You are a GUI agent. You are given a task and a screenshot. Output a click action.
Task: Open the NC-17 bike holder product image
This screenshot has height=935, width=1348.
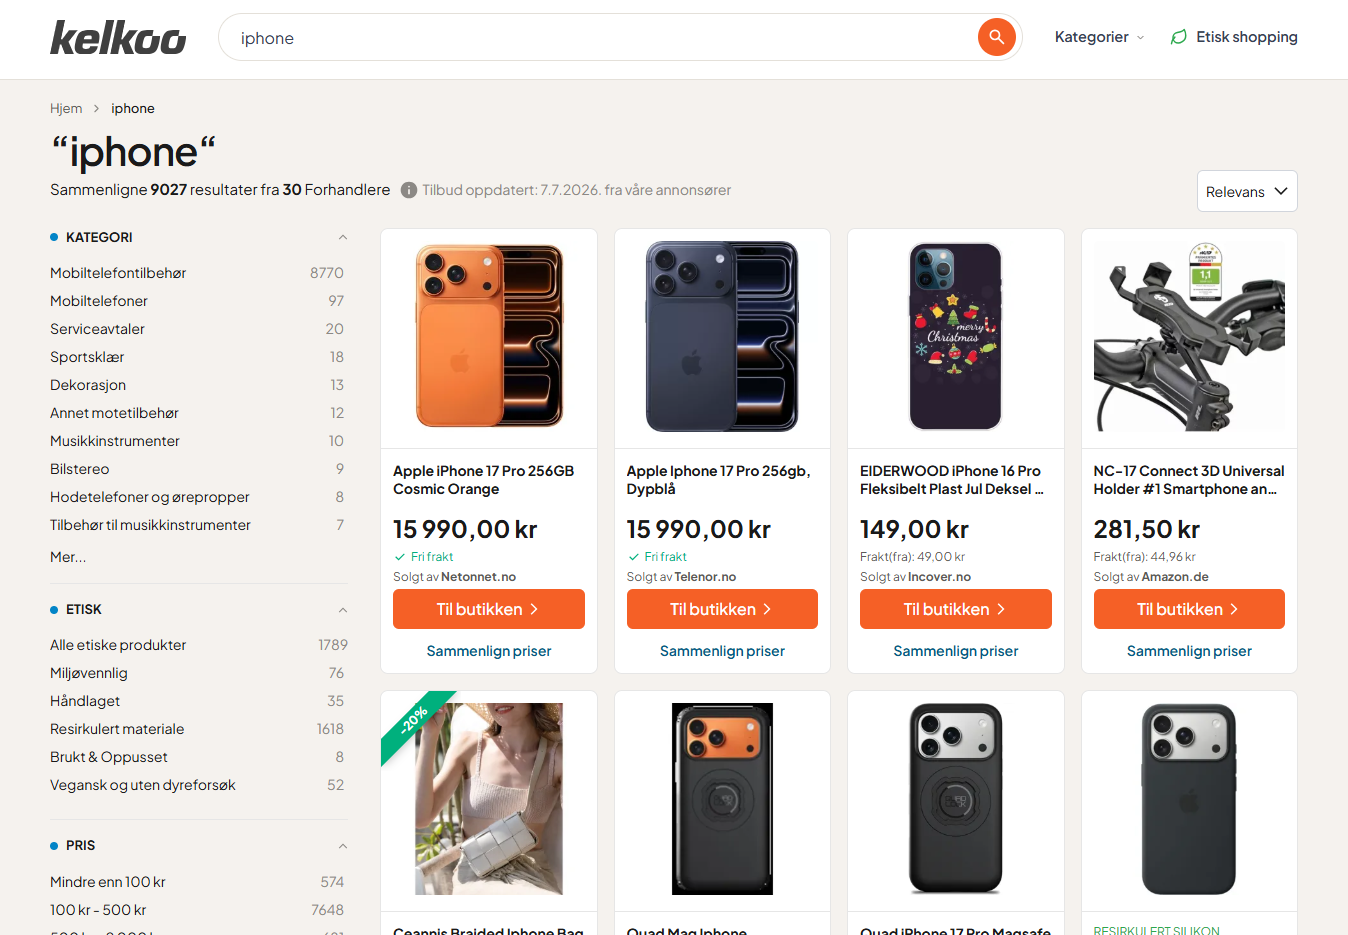pyautogui.click(x=1189, y=336)
